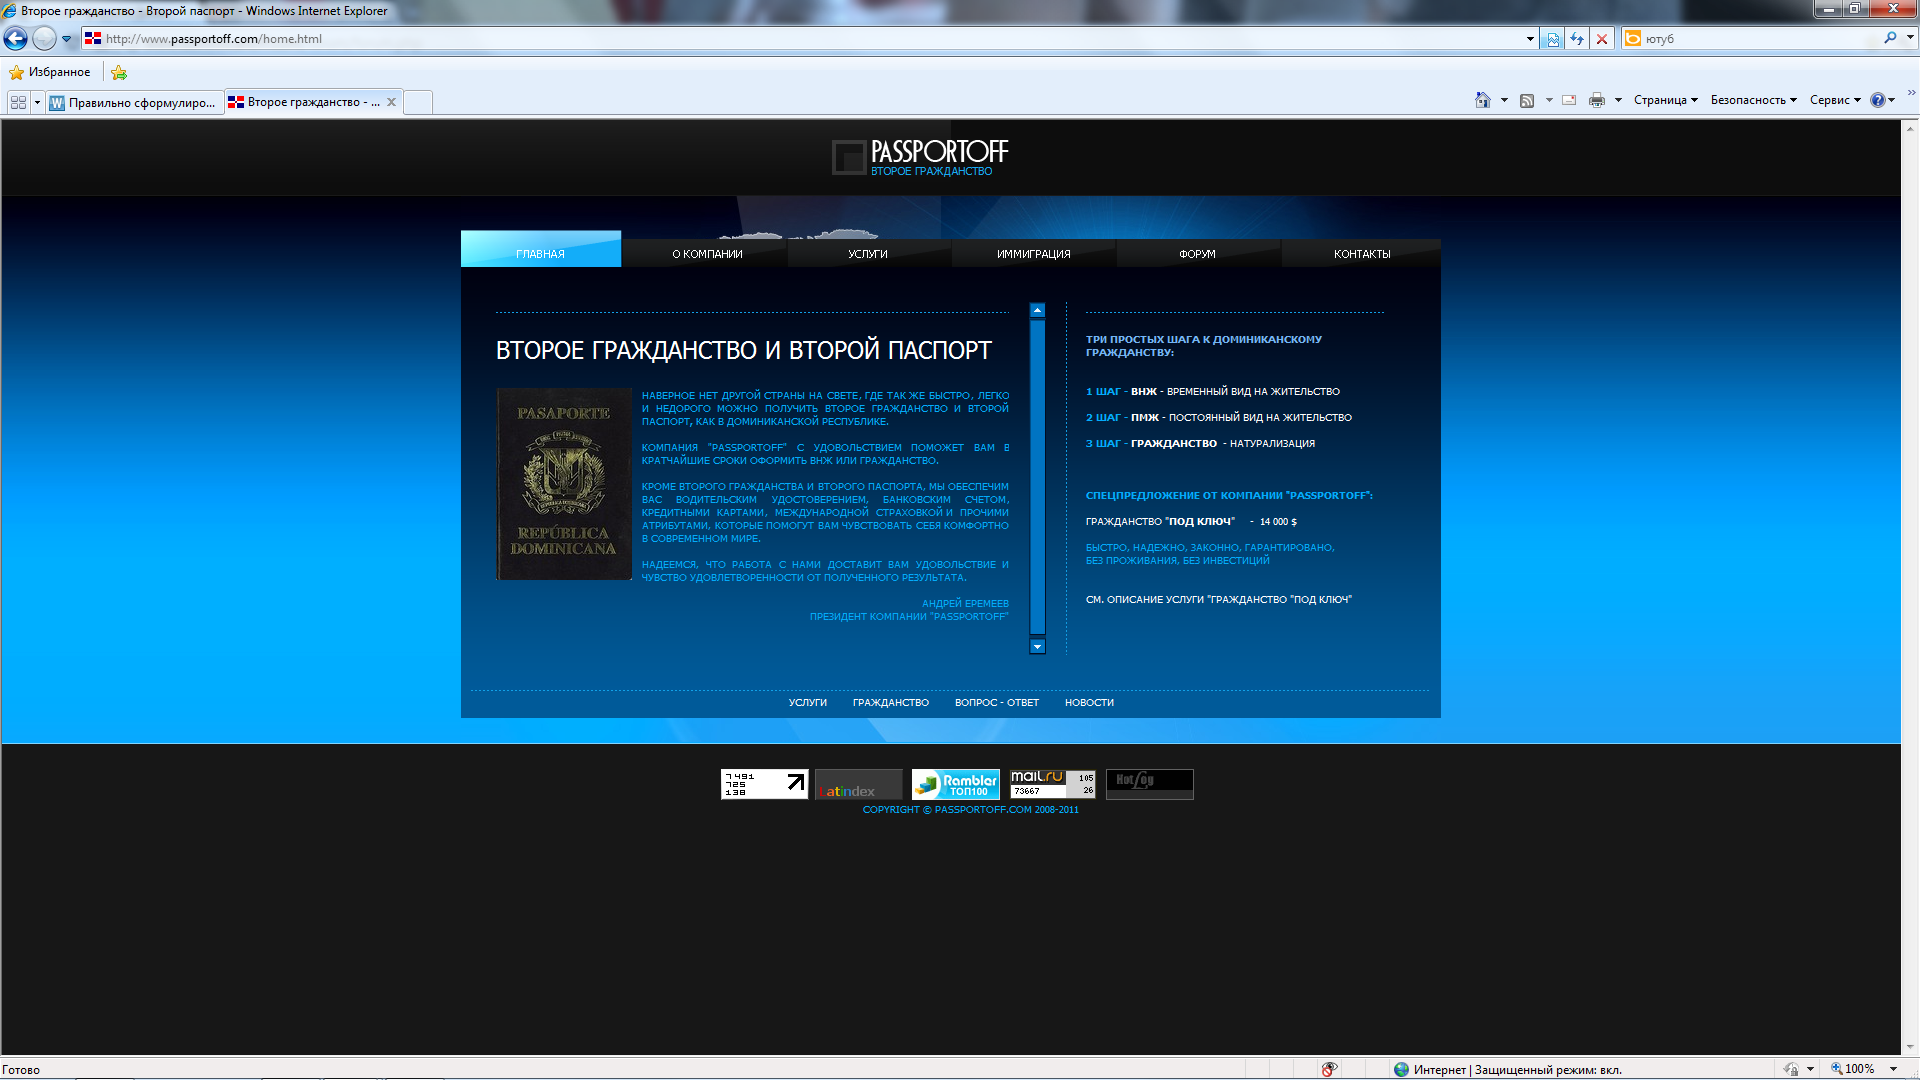Select the ГЛАВНАЯ navigation tab
The height and width of the screenshot is (1080, 1920).
[x=541, y=250]
